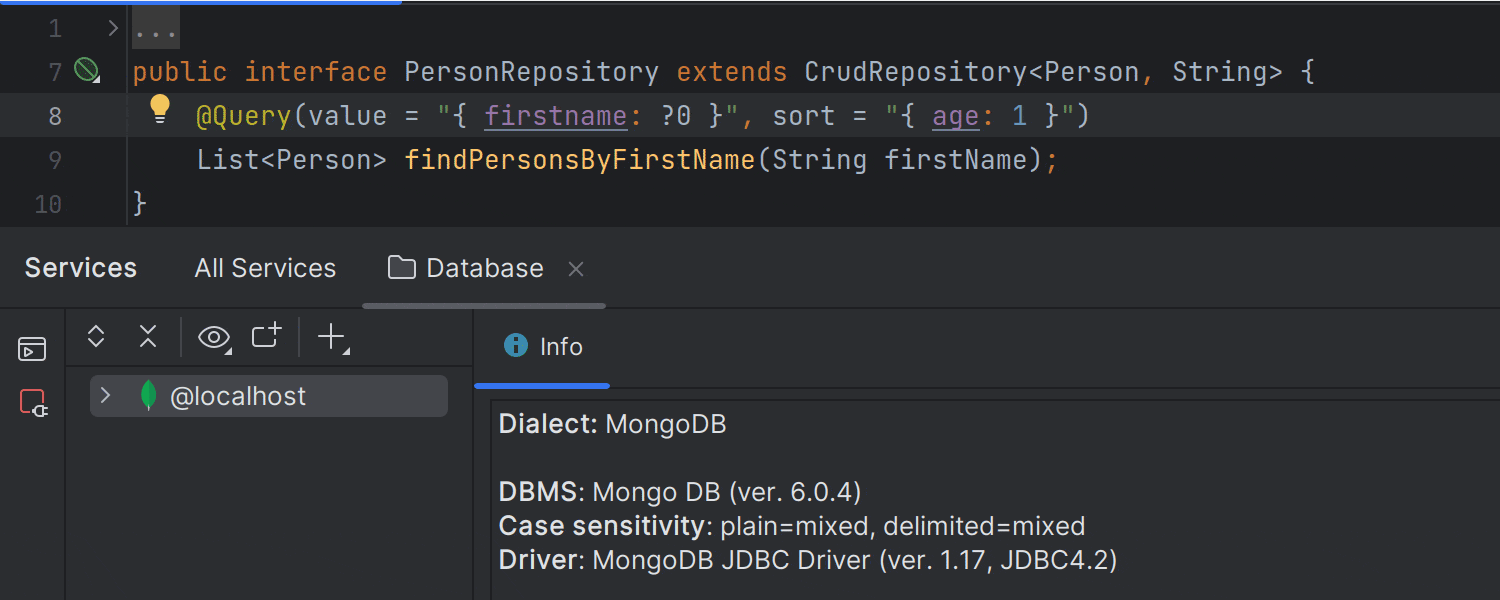
Task: Click the Services panel header label
Action: click(80, 267)
